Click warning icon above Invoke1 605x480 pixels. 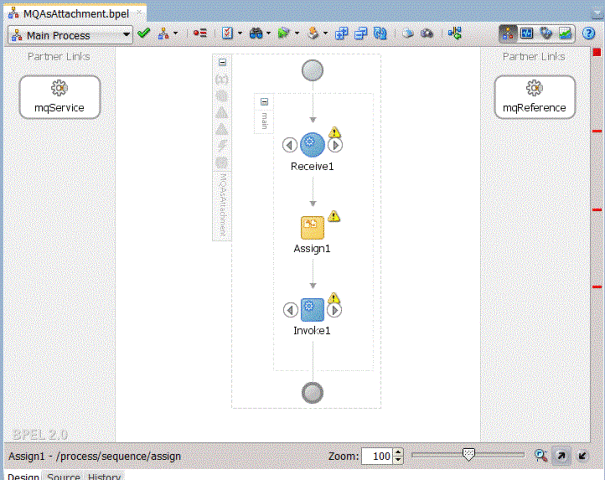tap(334, 298)
